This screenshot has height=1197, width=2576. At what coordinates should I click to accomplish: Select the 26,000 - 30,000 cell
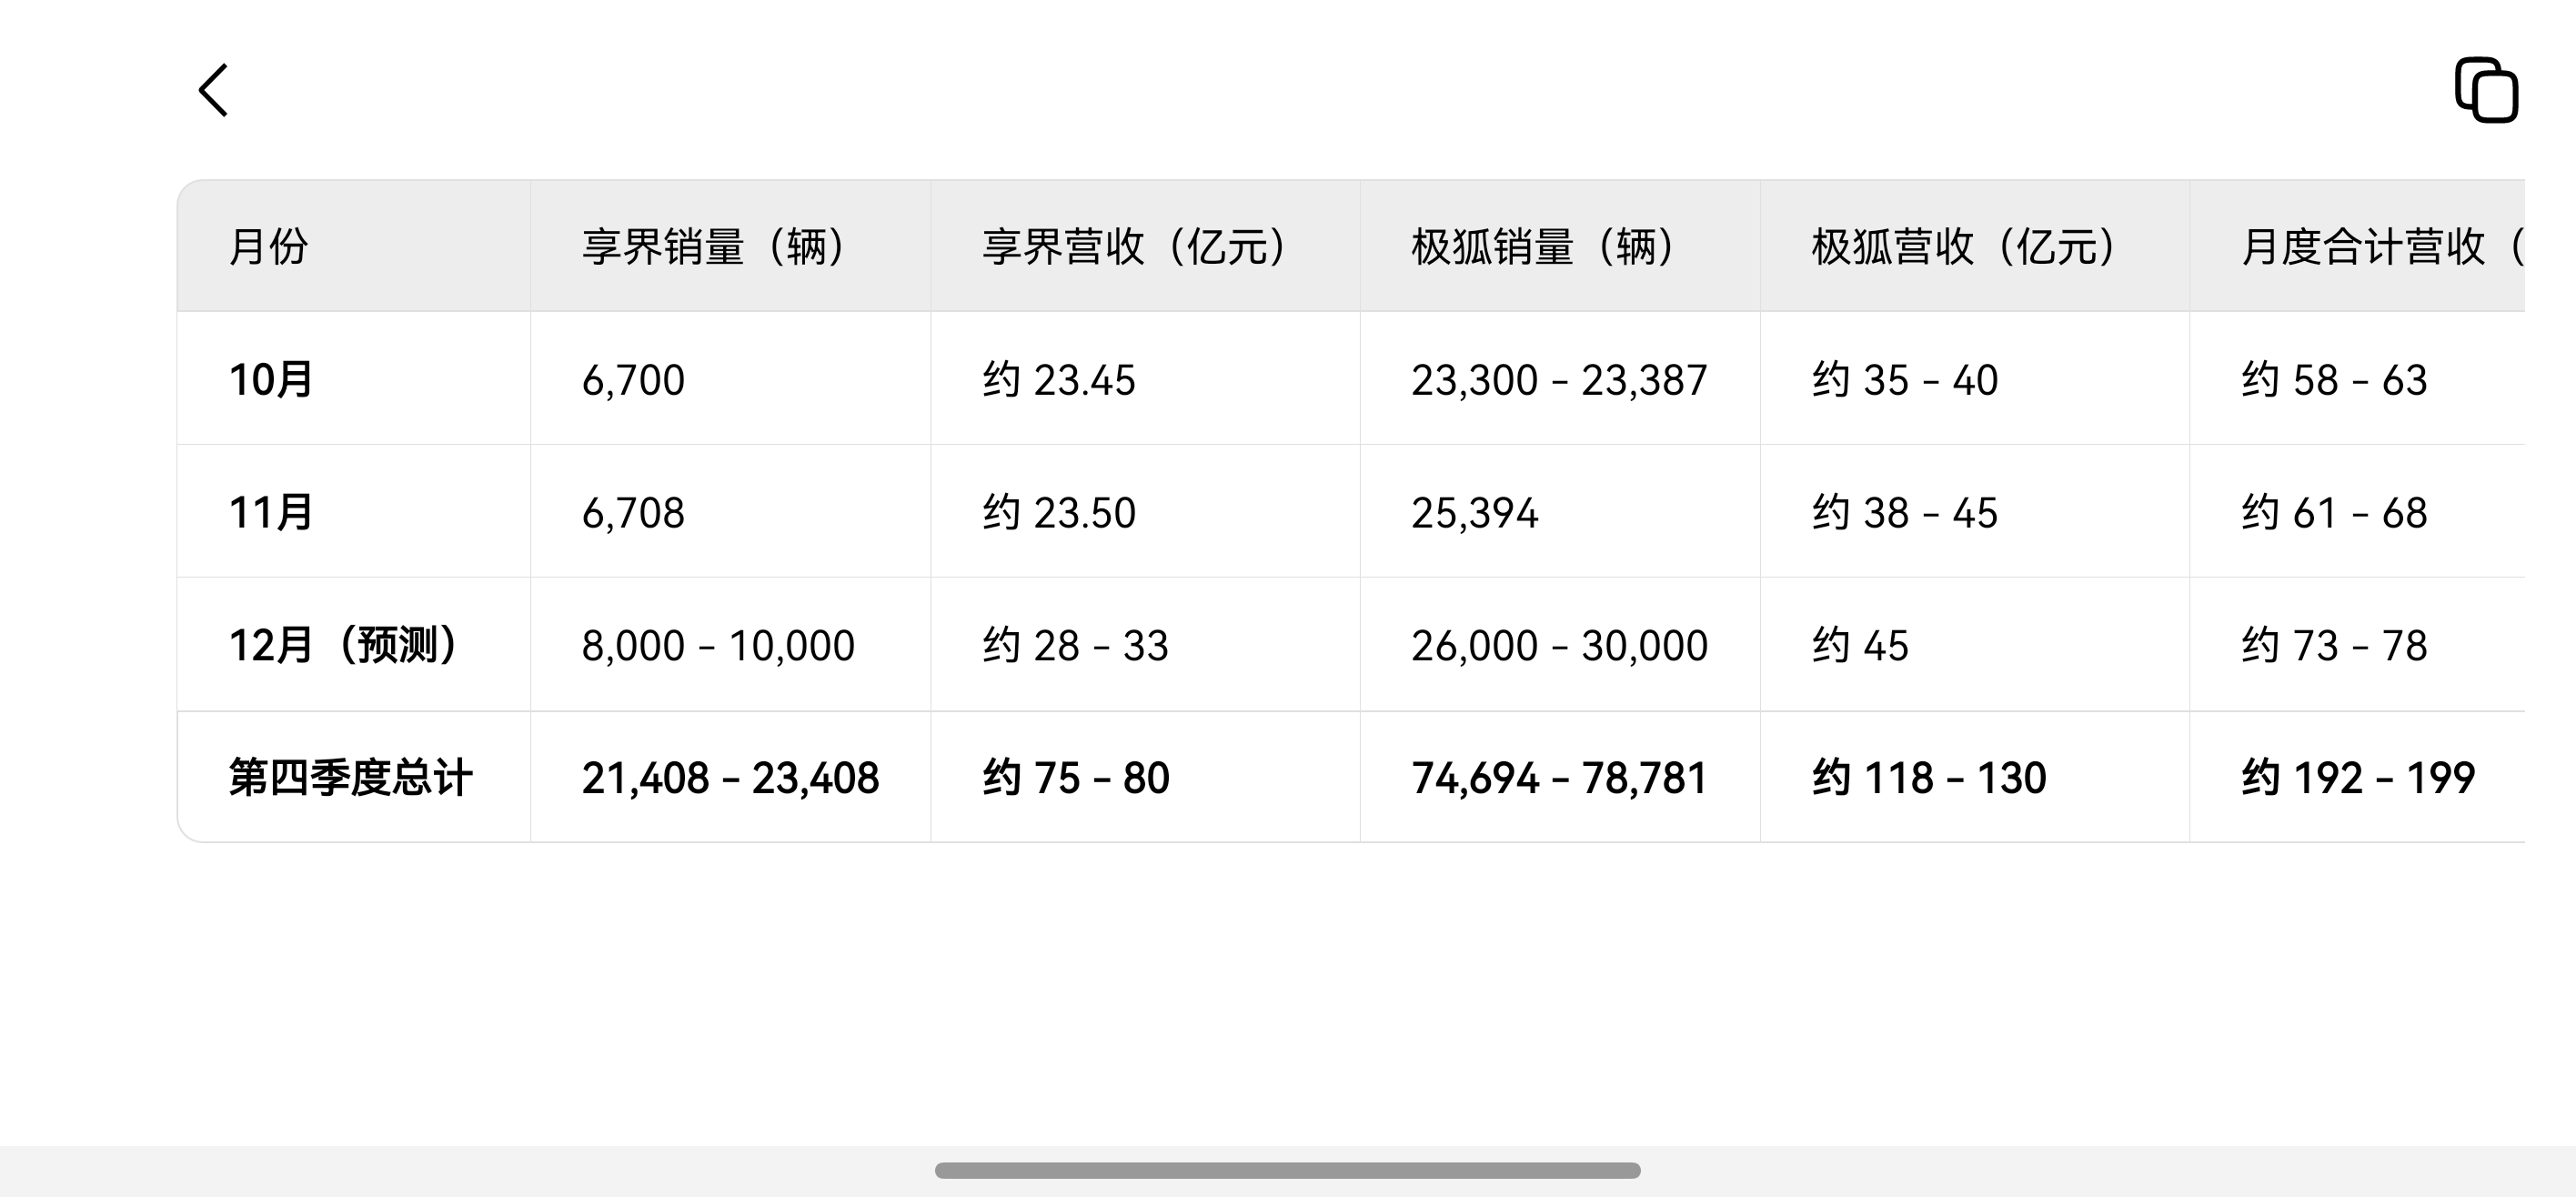1559,645
